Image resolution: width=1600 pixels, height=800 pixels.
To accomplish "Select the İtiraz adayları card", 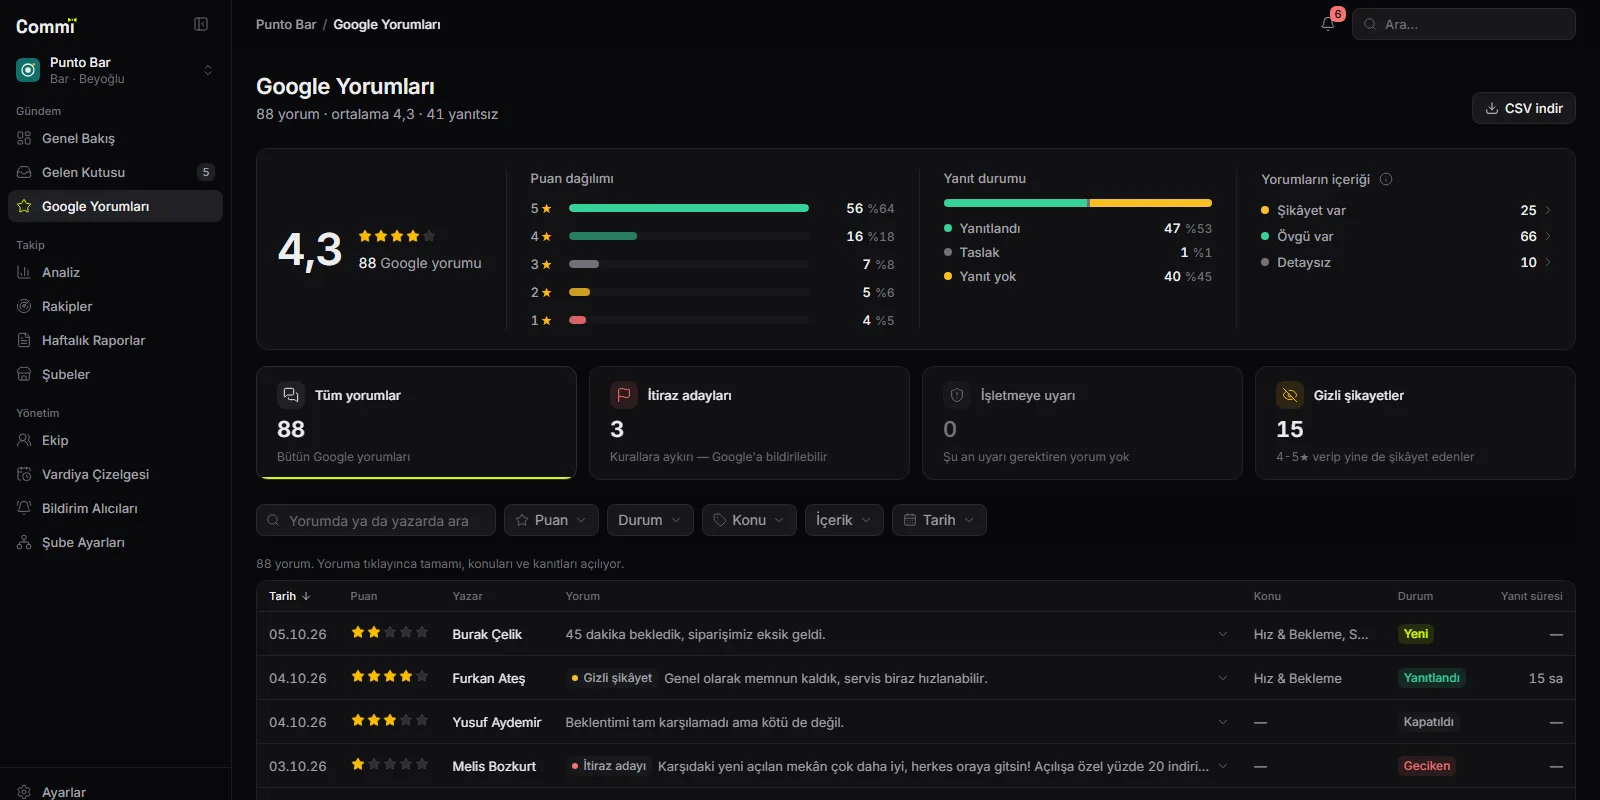I will tap(749, 423).
